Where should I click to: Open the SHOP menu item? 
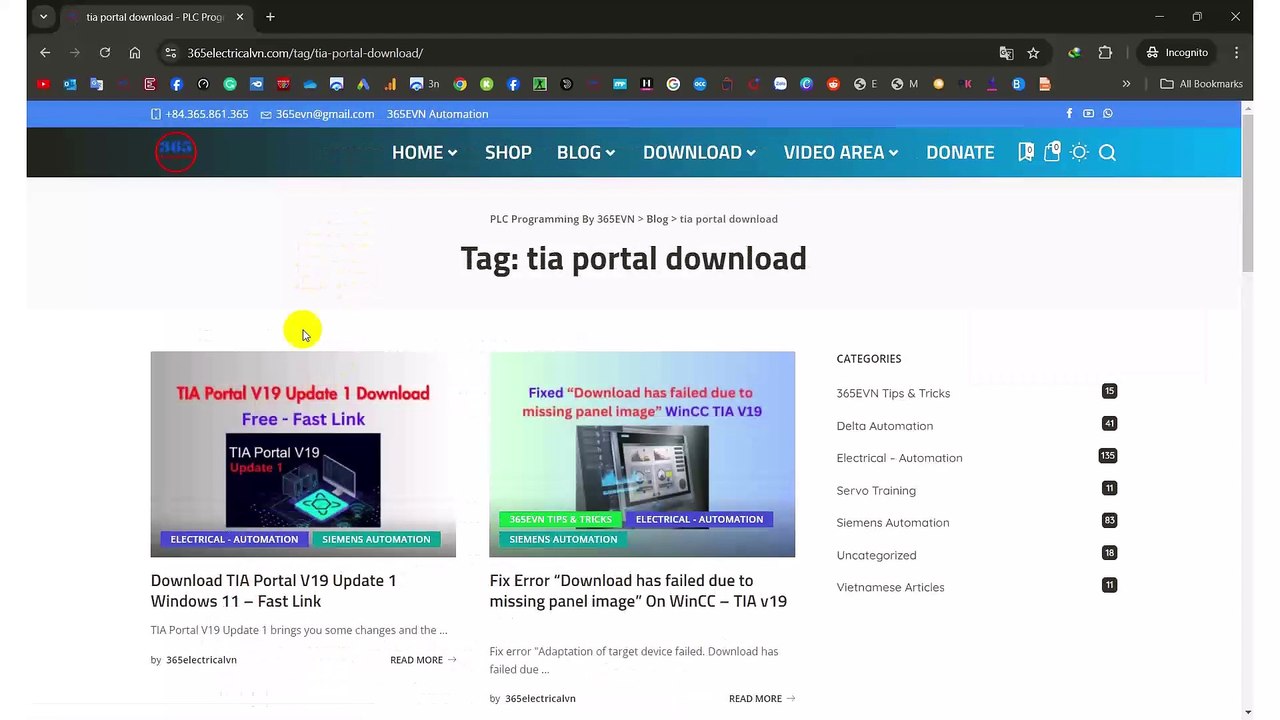pos(508,152)
